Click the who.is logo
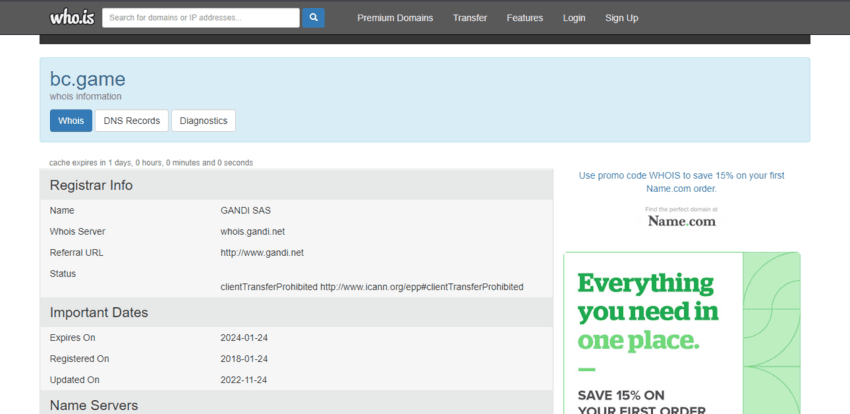This screenshot has height=414, width=850. pos(71,17)
